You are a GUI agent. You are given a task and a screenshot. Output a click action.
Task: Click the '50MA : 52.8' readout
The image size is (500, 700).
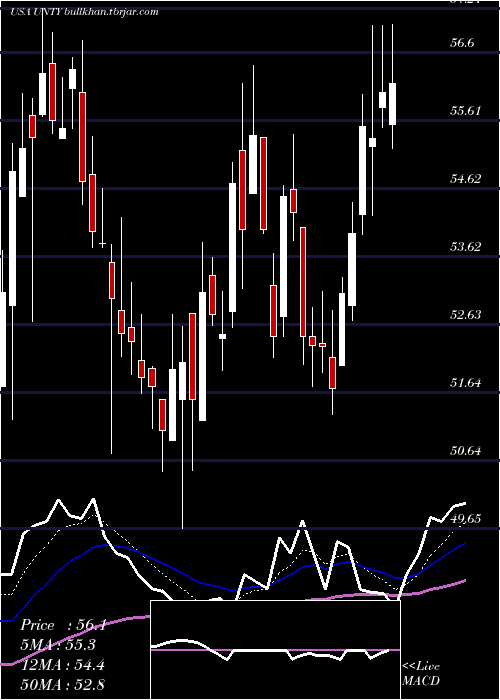point(62,684)
